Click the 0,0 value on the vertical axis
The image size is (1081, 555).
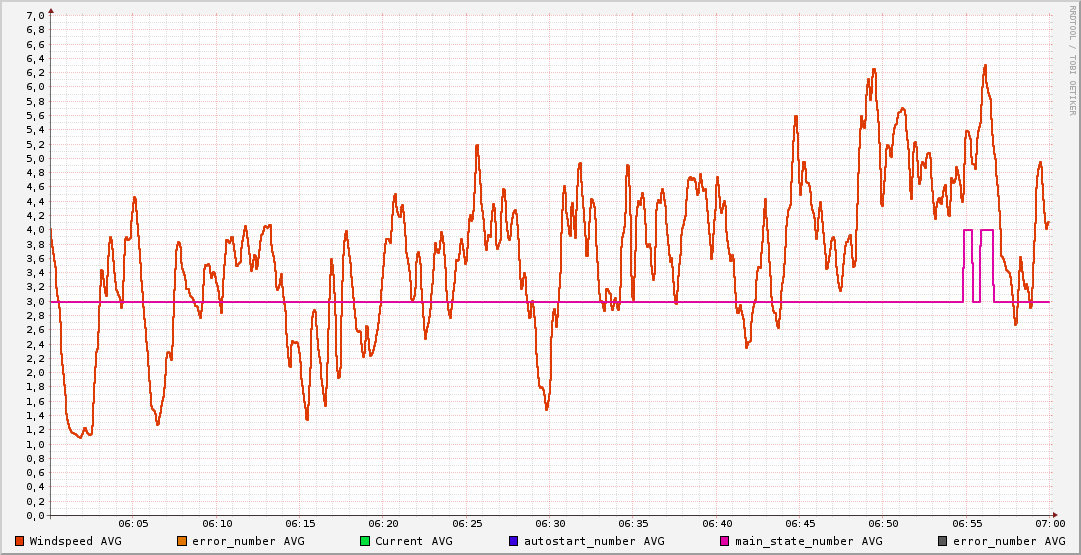tap(34, 516)
